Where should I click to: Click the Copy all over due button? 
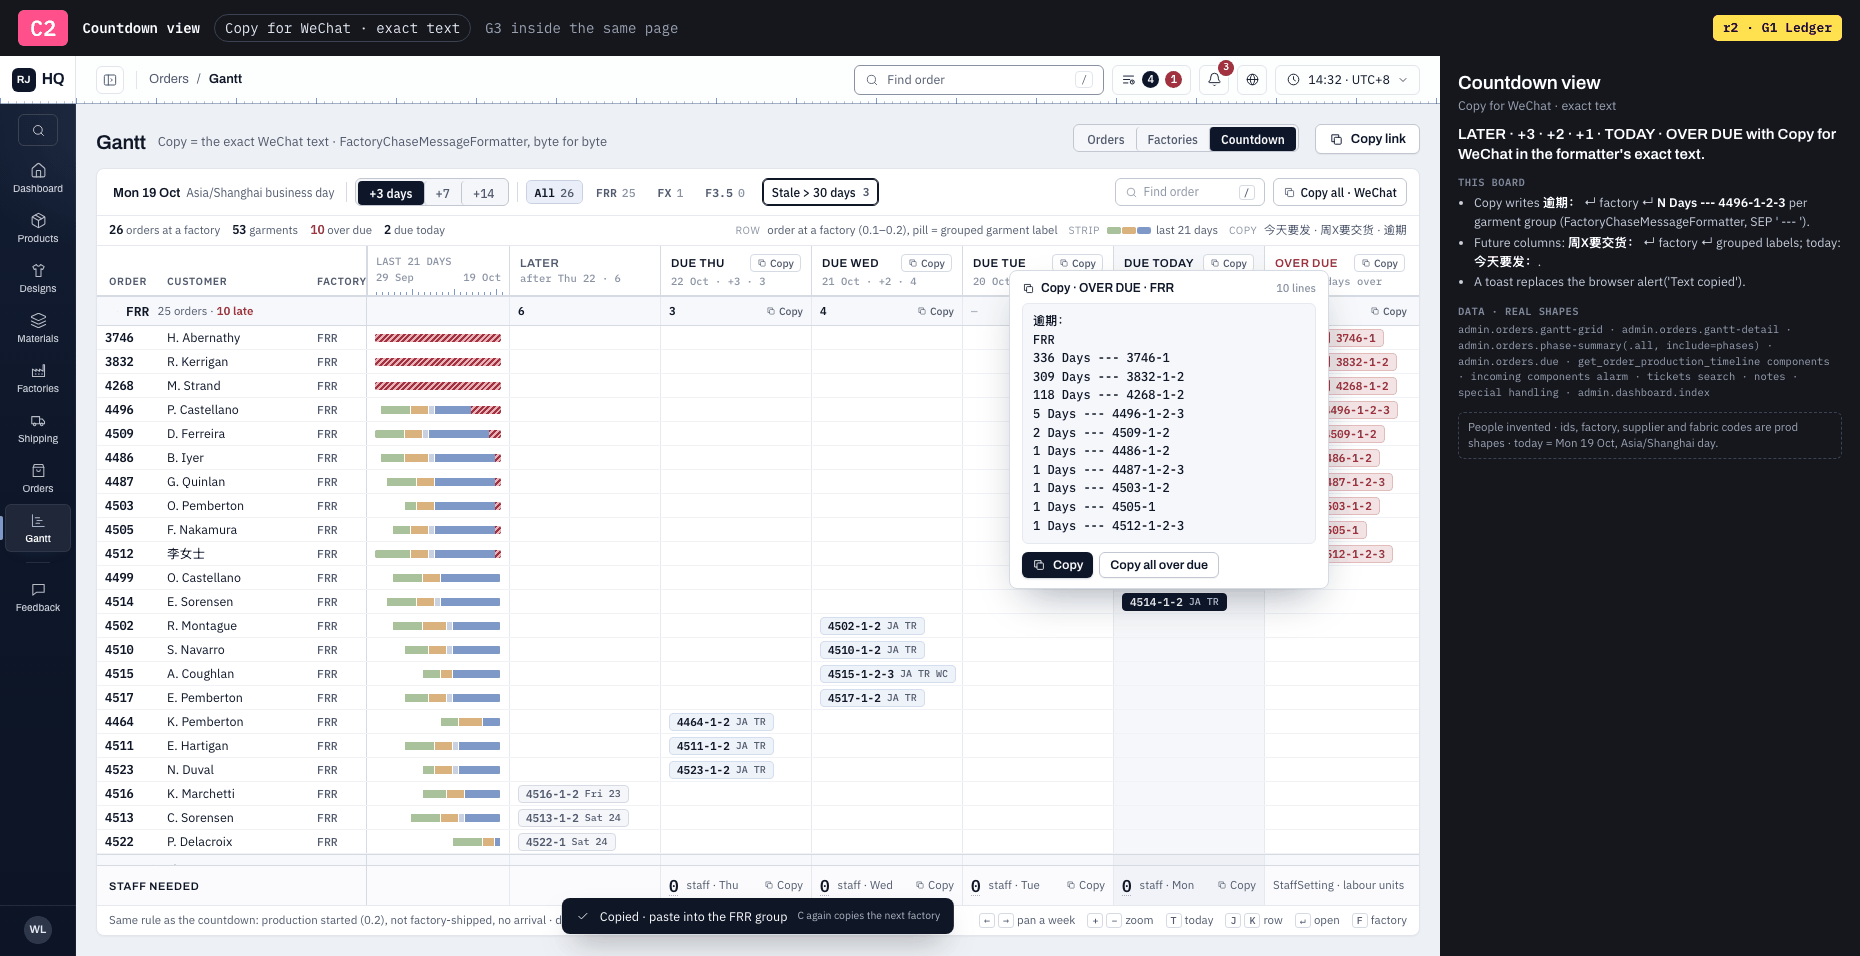pyautogui.click(x=1158, y=565)
